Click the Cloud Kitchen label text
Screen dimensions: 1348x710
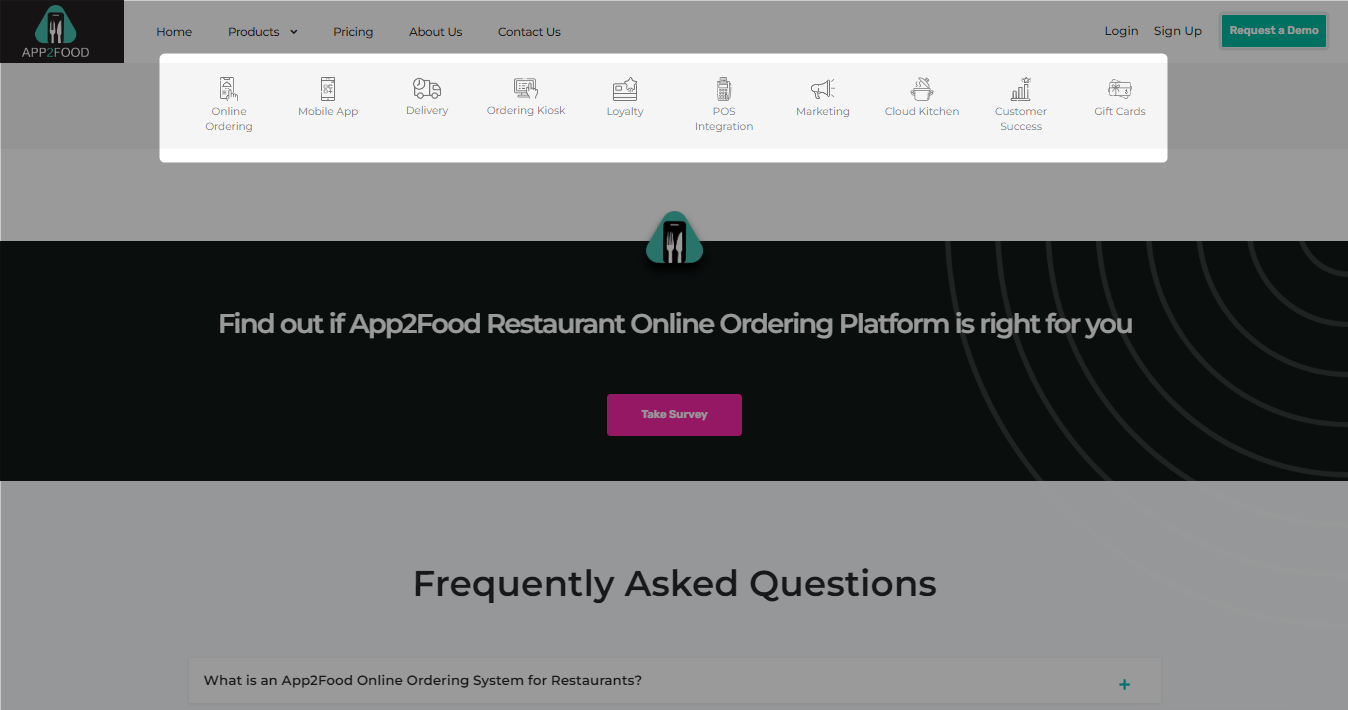click(922, 111)
